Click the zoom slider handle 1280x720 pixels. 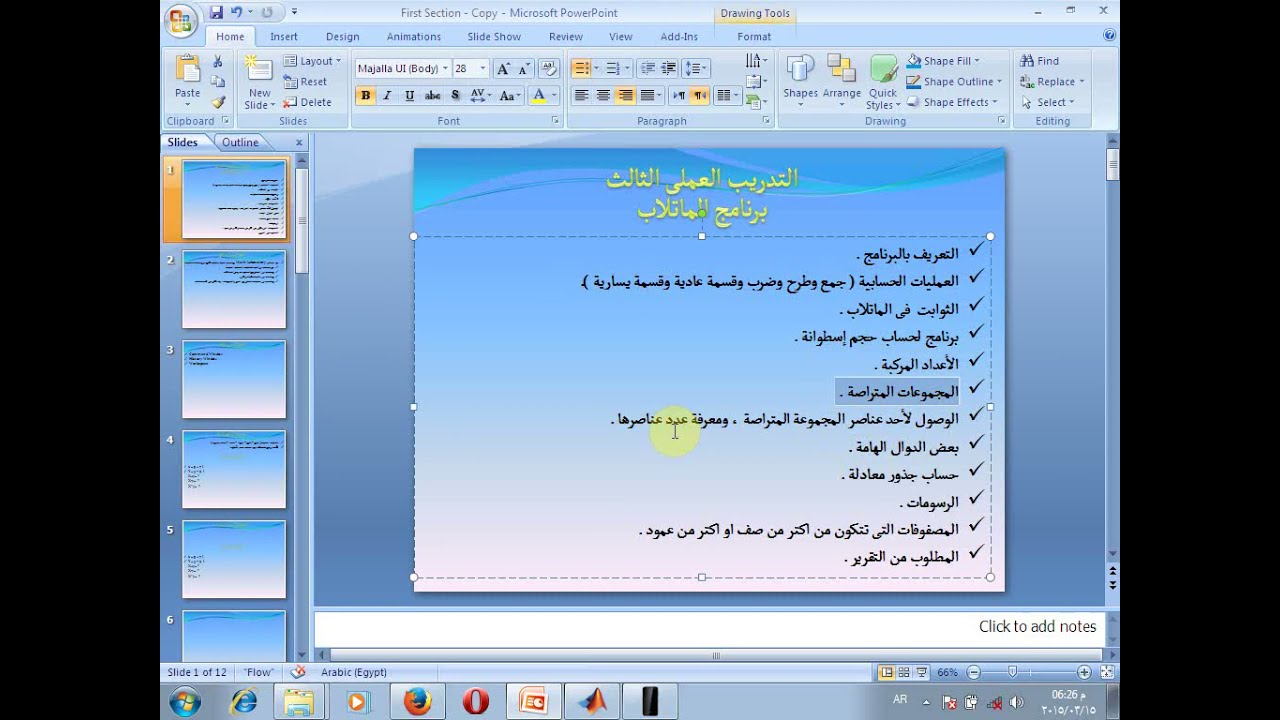[x=1013, y=673]
